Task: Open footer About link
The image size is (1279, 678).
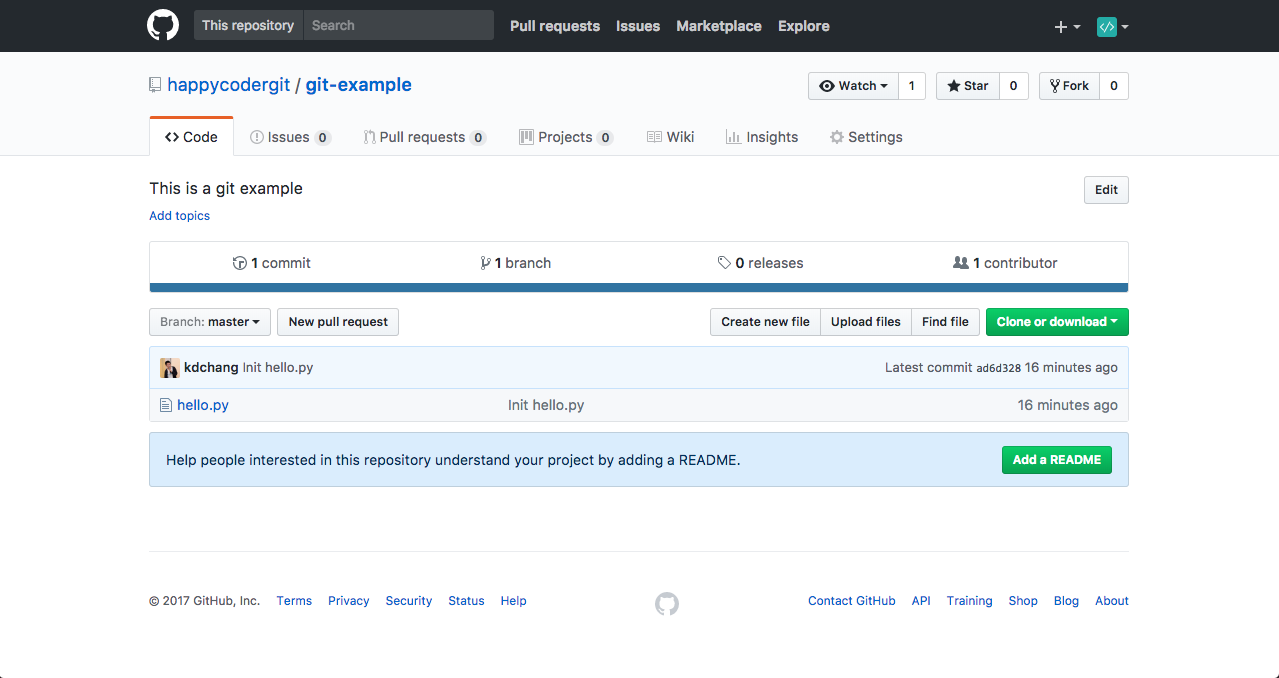Action: [1112, 601]
